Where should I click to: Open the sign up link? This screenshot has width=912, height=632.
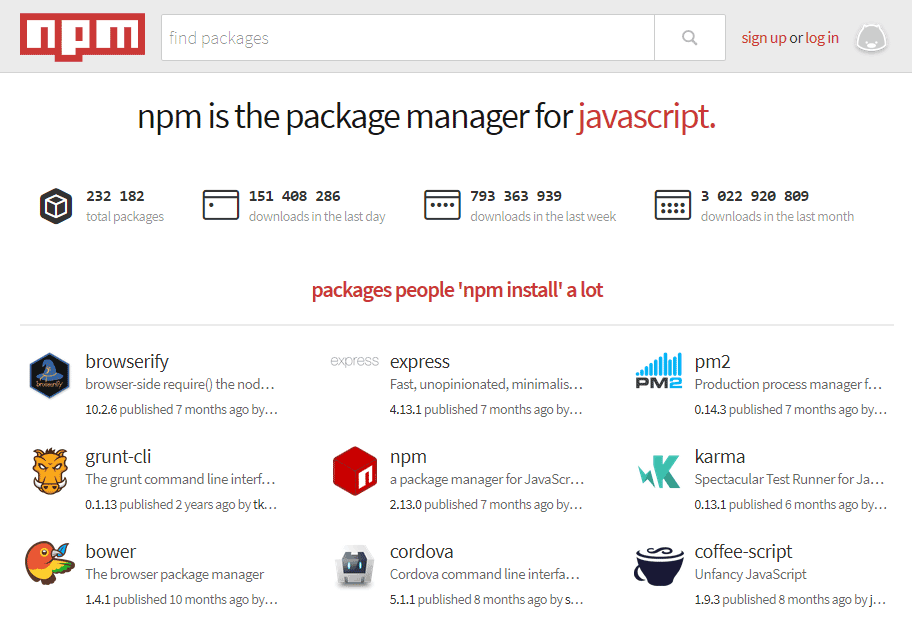coord(764,38)
